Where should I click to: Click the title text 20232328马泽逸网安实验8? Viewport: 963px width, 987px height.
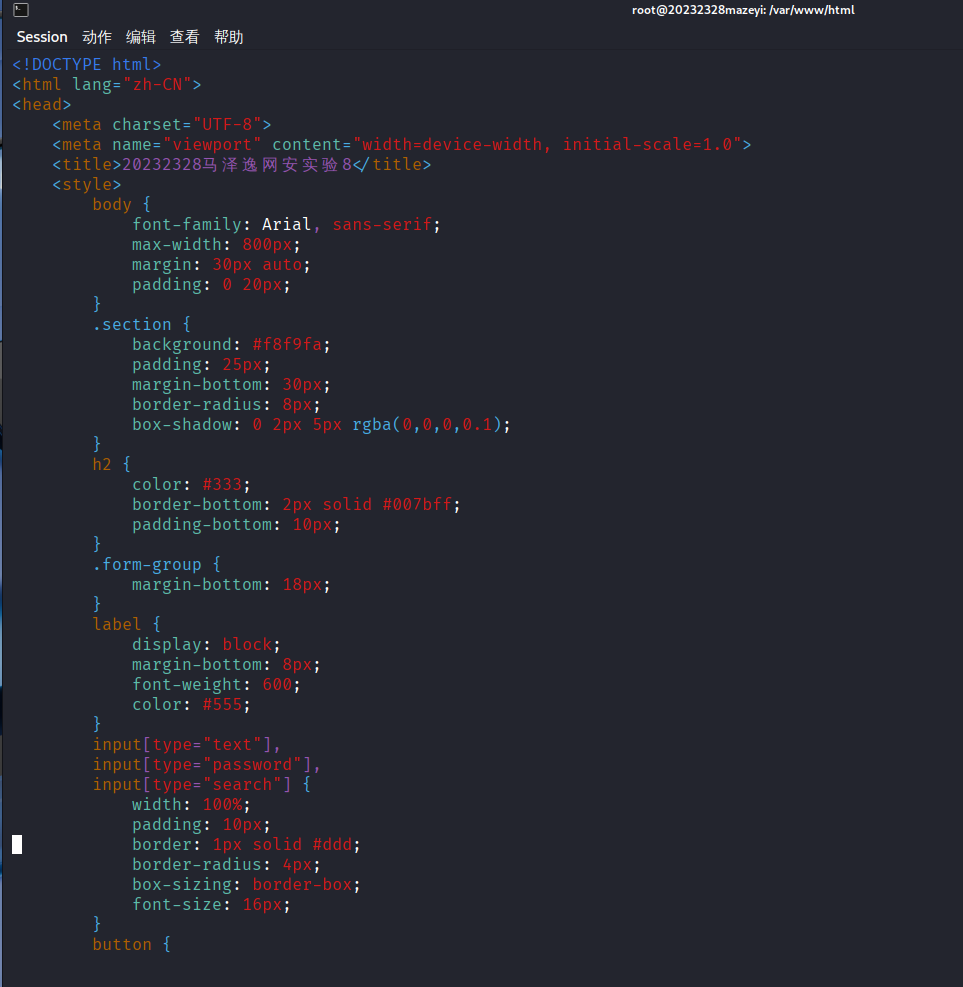pyautogui.click(x=237, y=164)
